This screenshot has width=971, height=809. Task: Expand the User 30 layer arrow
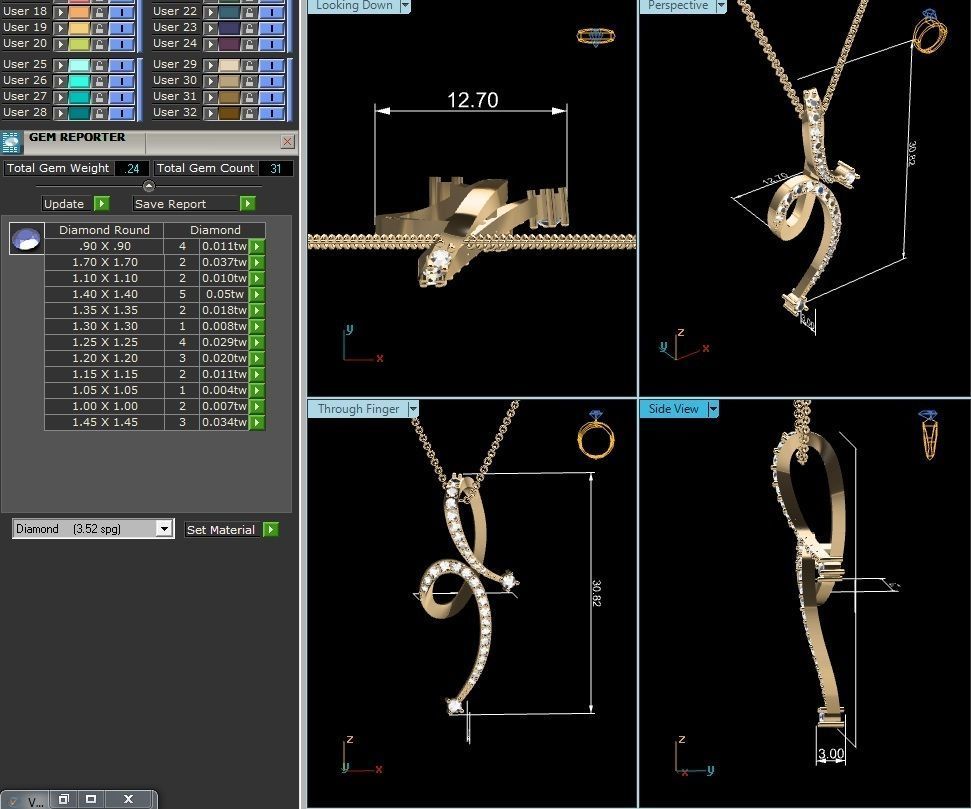(211, 81)
